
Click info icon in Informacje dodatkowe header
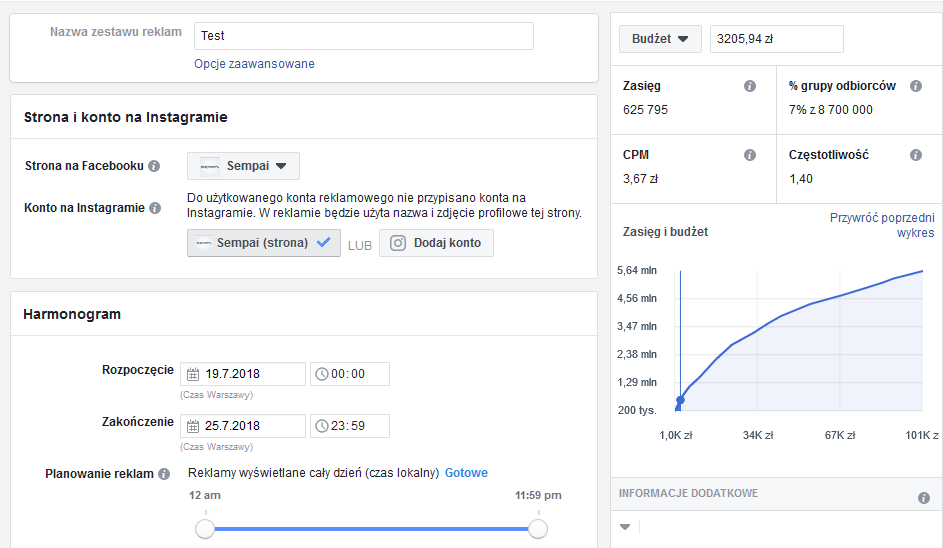point(924,497)
